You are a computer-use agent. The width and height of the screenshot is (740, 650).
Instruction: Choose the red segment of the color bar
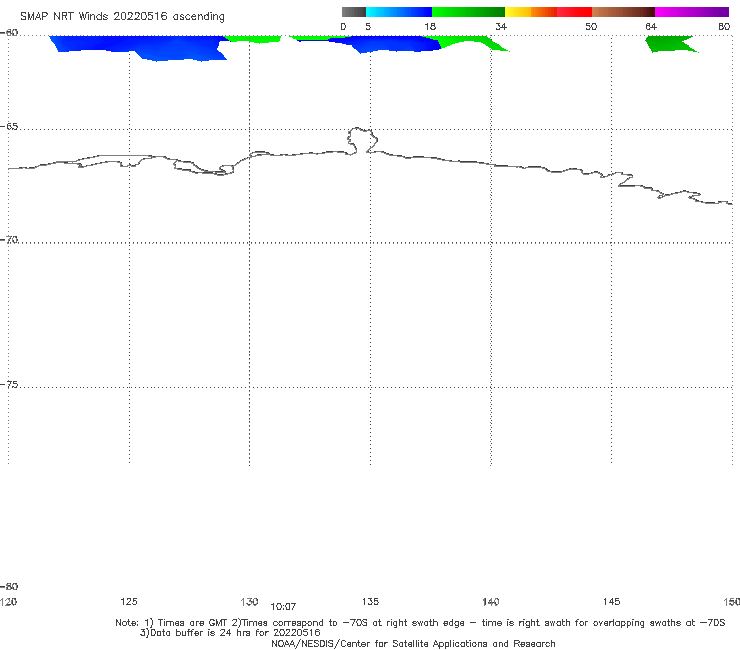[x=574, y=12]
